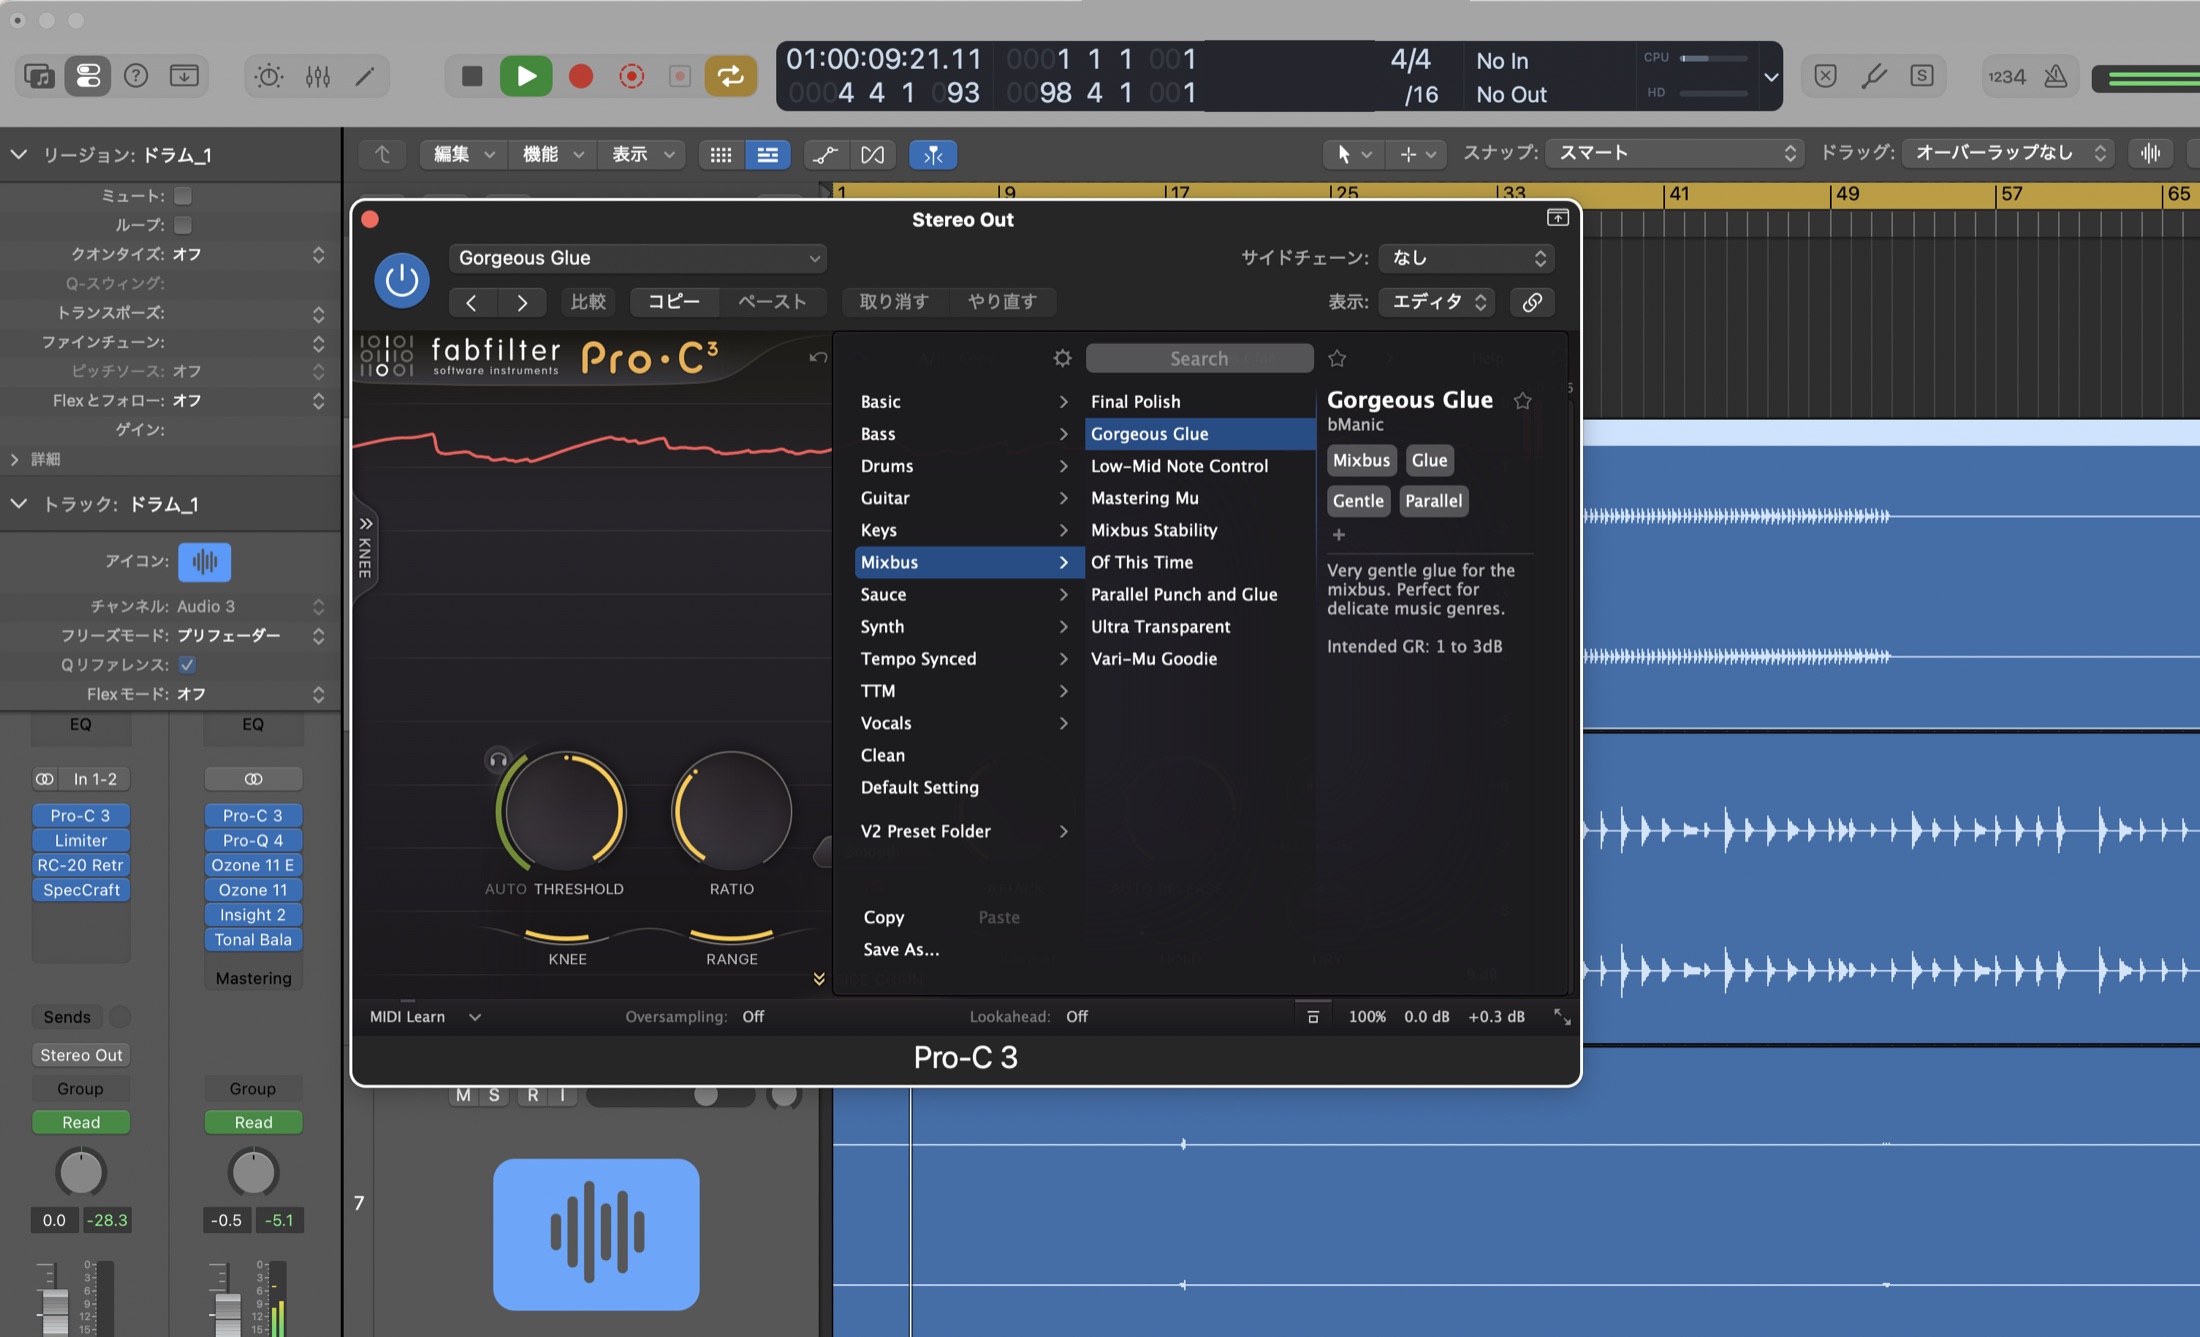Stop playback with the stop button
The image size is (2200, 1337).
coord(472,76)
